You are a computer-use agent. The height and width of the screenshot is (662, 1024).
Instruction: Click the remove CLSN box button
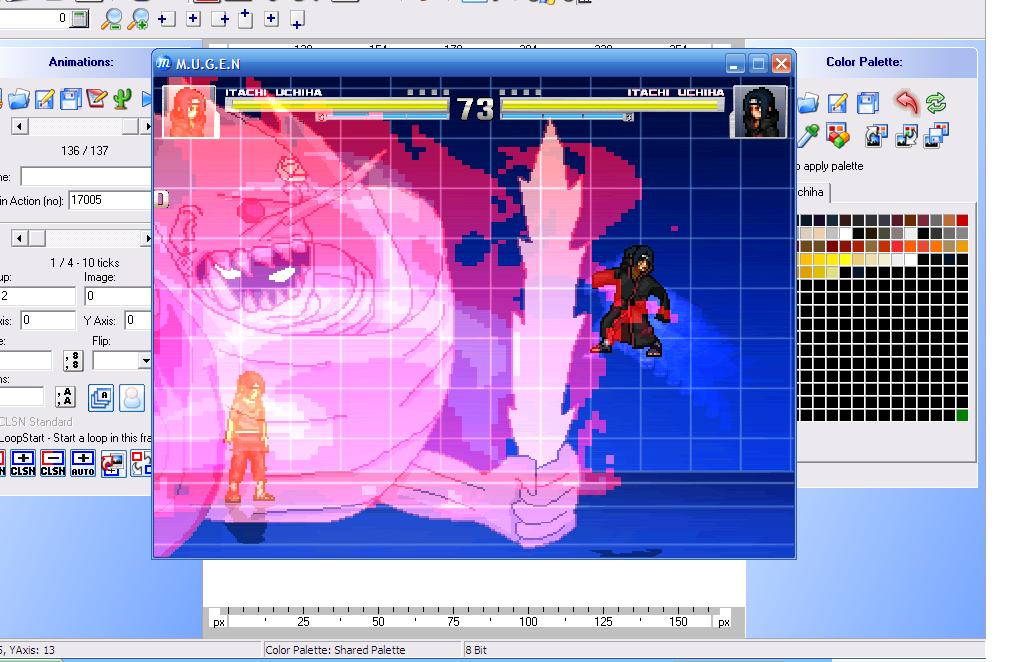click(x=53, y=463)
